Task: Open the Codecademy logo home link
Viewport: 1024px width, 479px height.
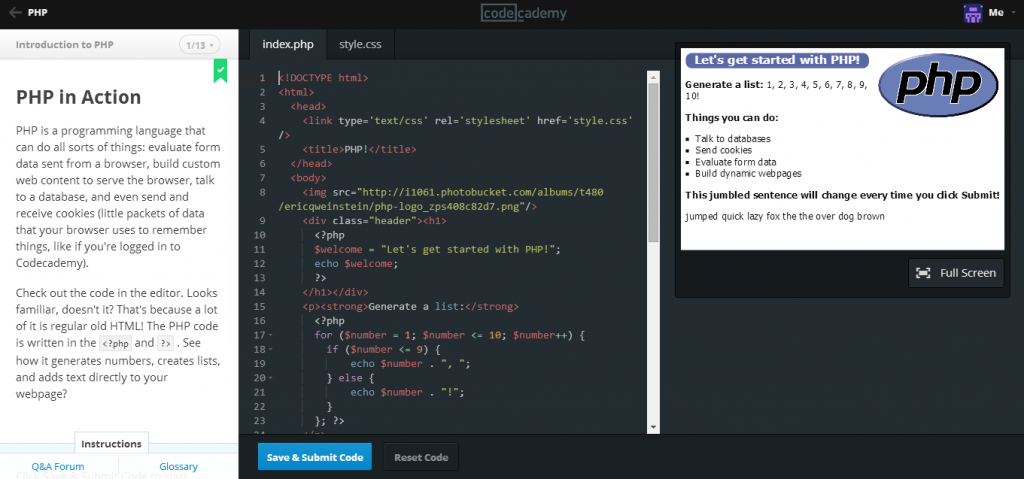Action: 524,12
